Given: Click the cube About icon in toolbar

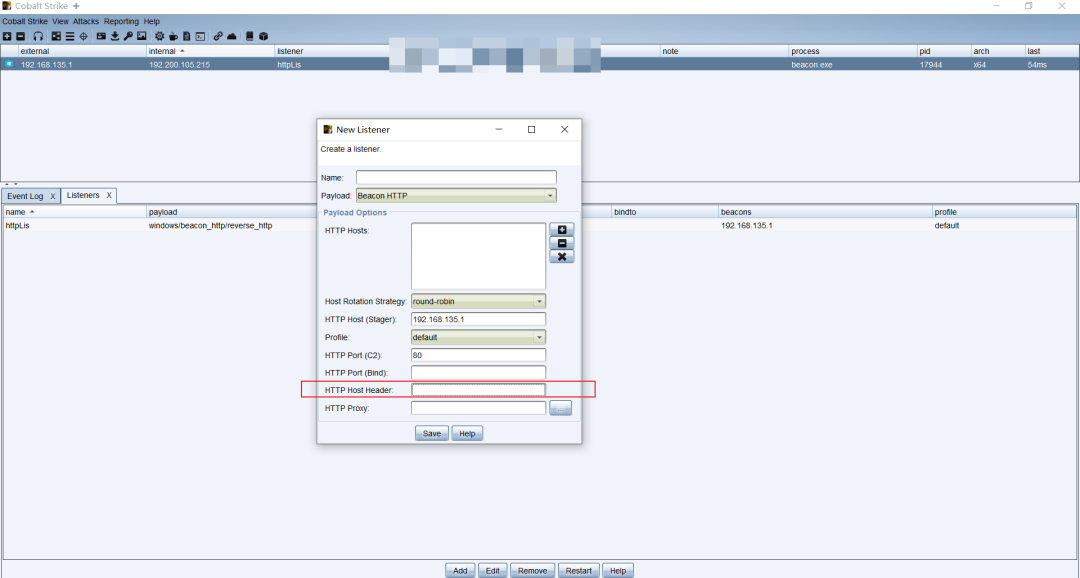Looking at the screenshot, I should coord(263,37).
